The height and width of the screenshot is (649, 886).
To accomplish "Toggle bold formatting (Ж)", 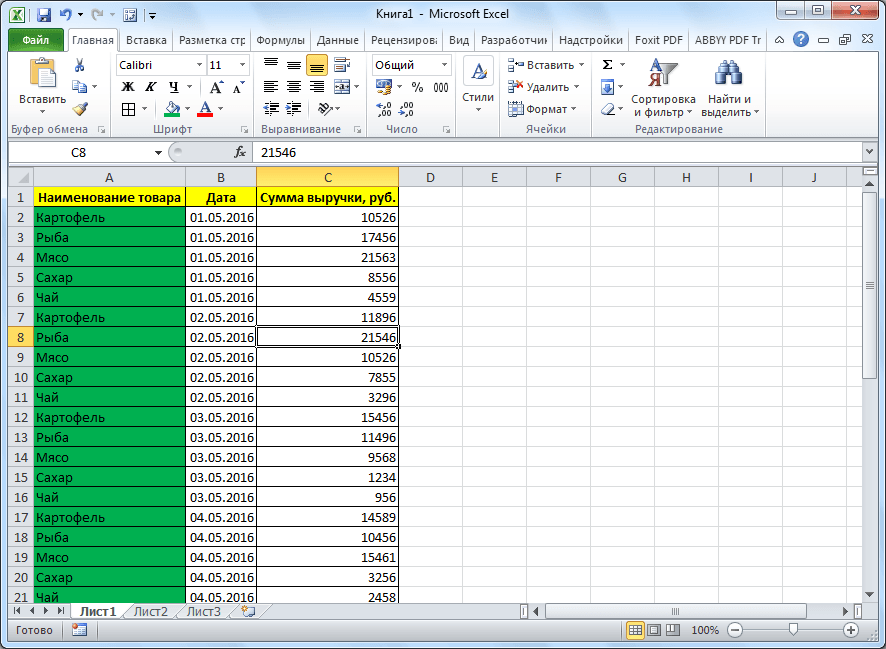I will [x=128, y=87].
